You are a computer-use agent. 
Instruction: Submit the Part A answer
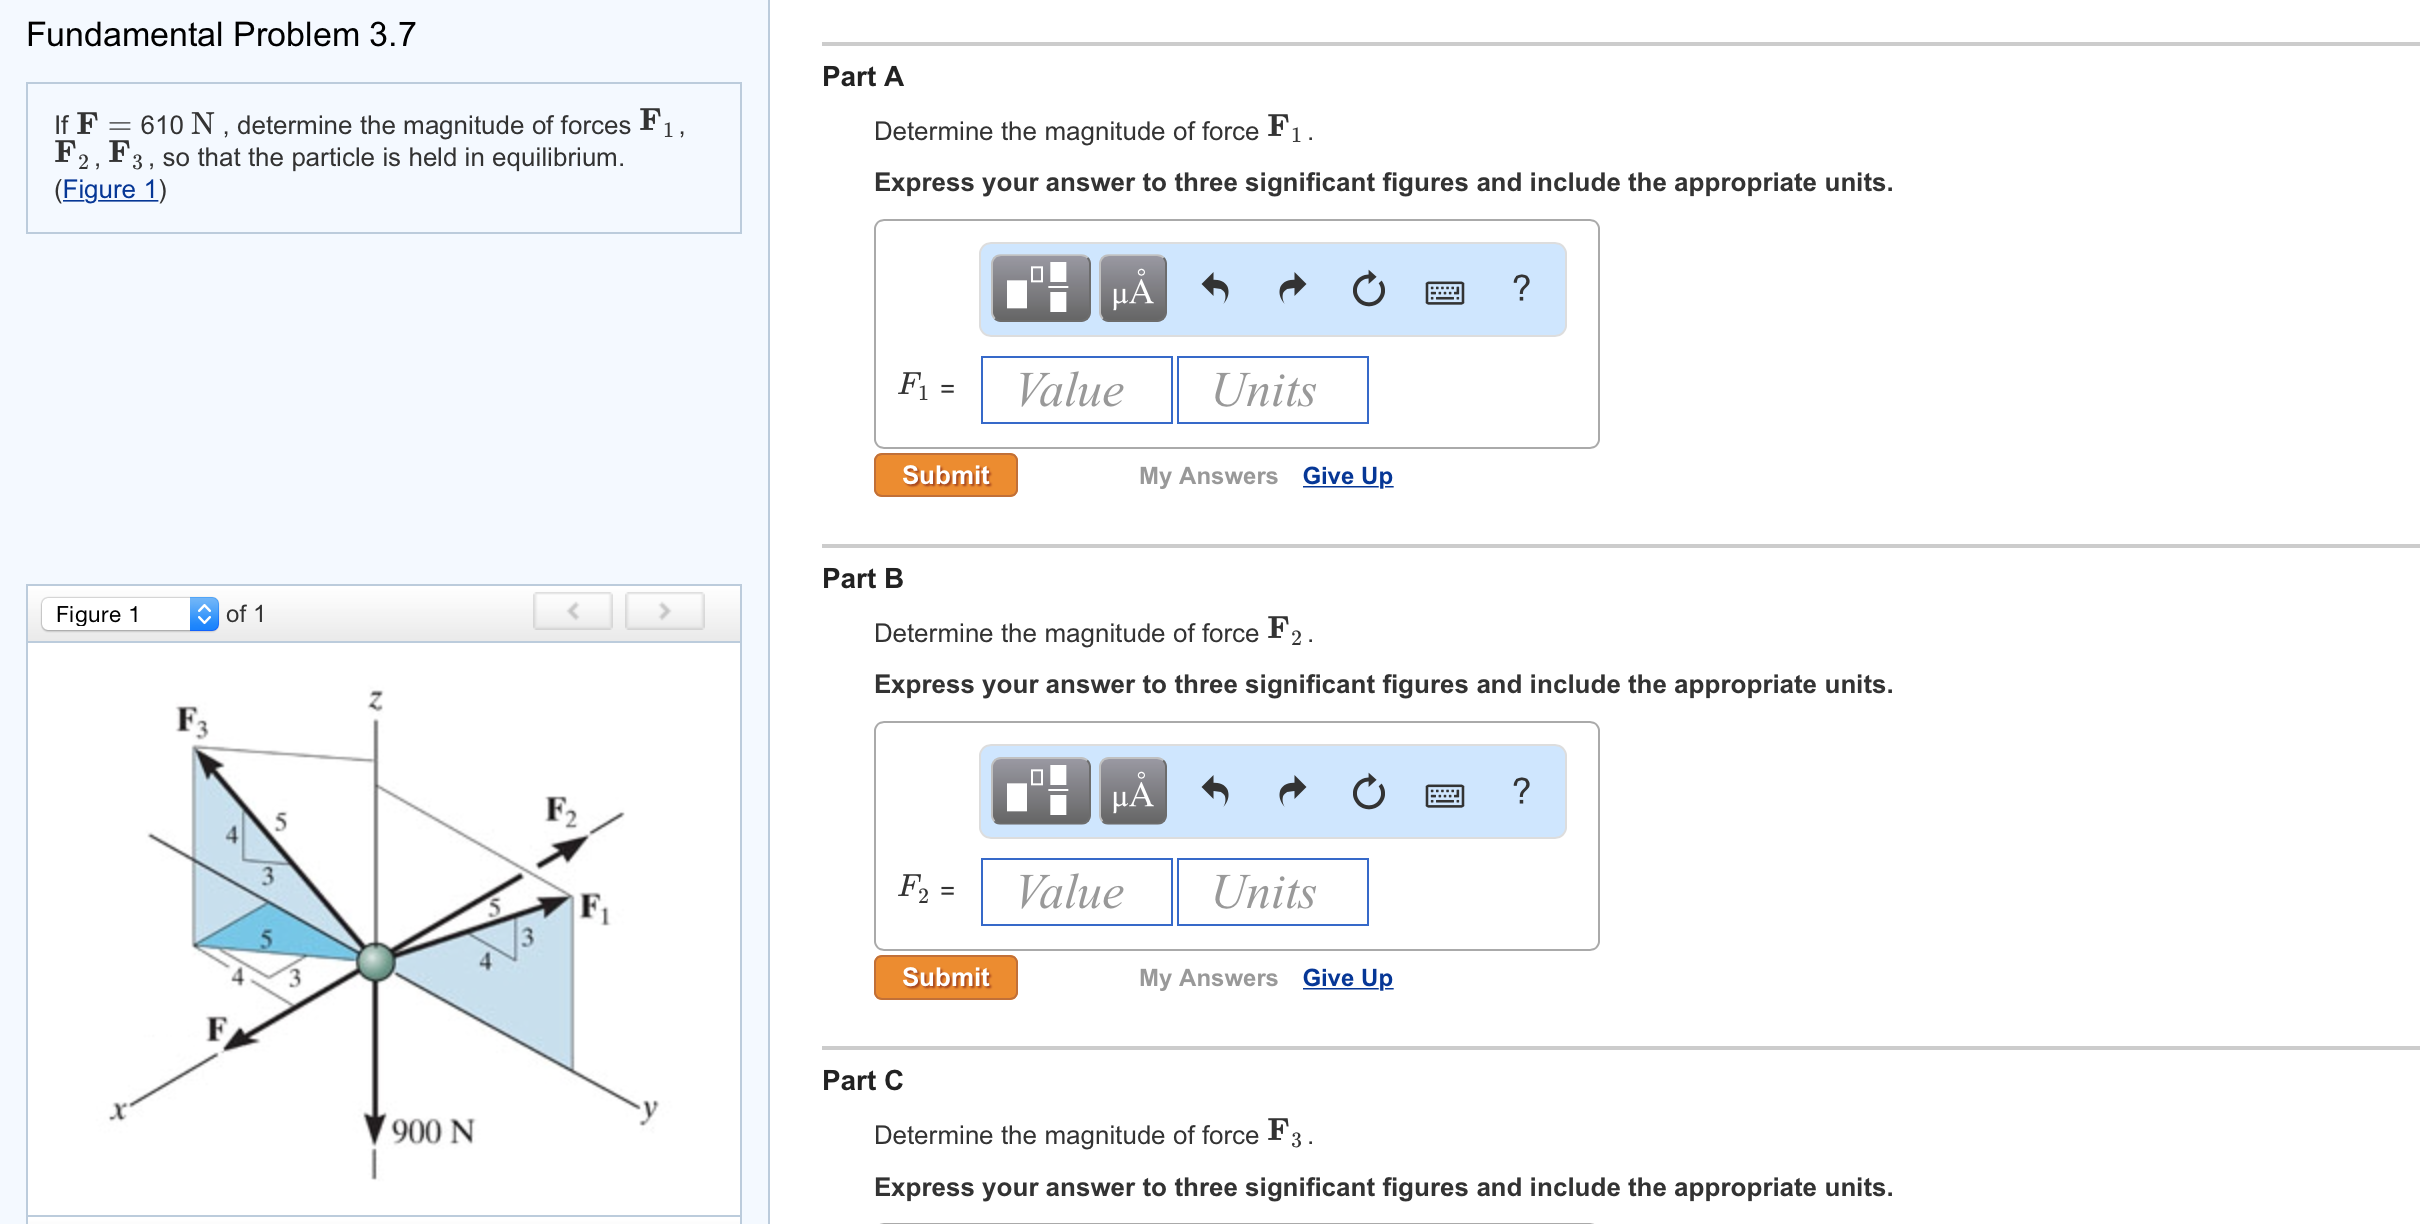click(x=945, y=475)
